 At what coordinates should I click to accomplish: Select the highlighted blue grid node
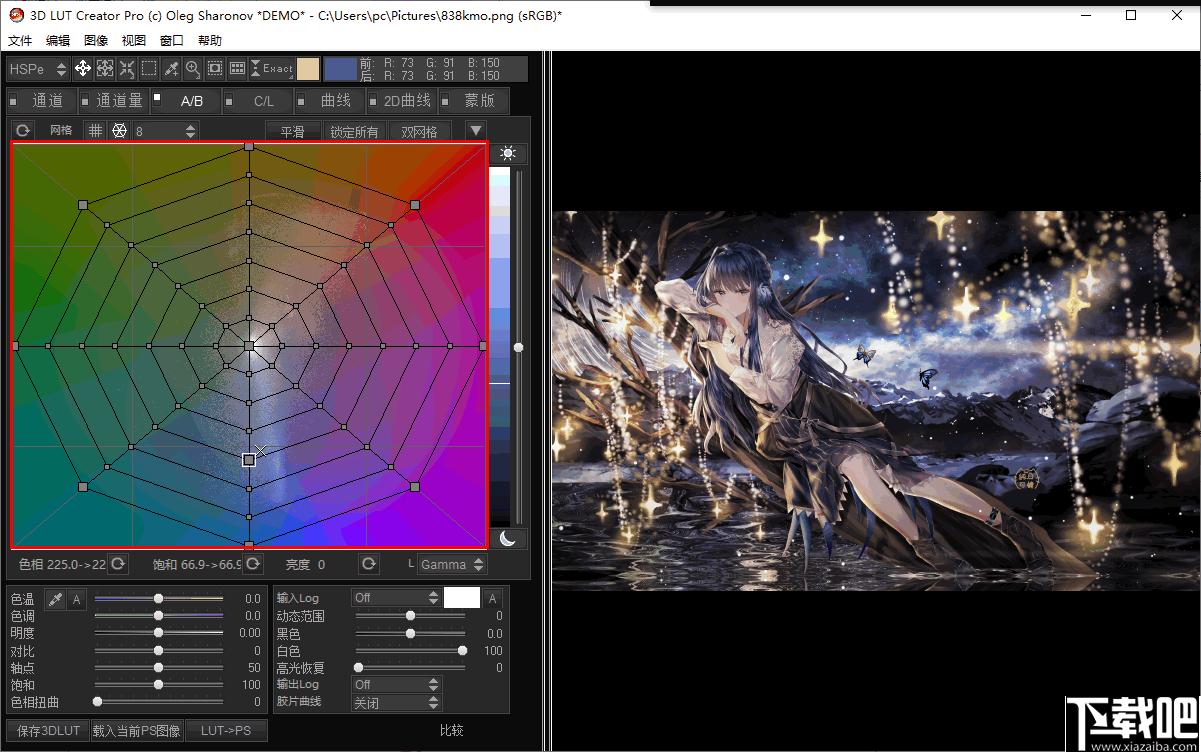pos(248,459)
